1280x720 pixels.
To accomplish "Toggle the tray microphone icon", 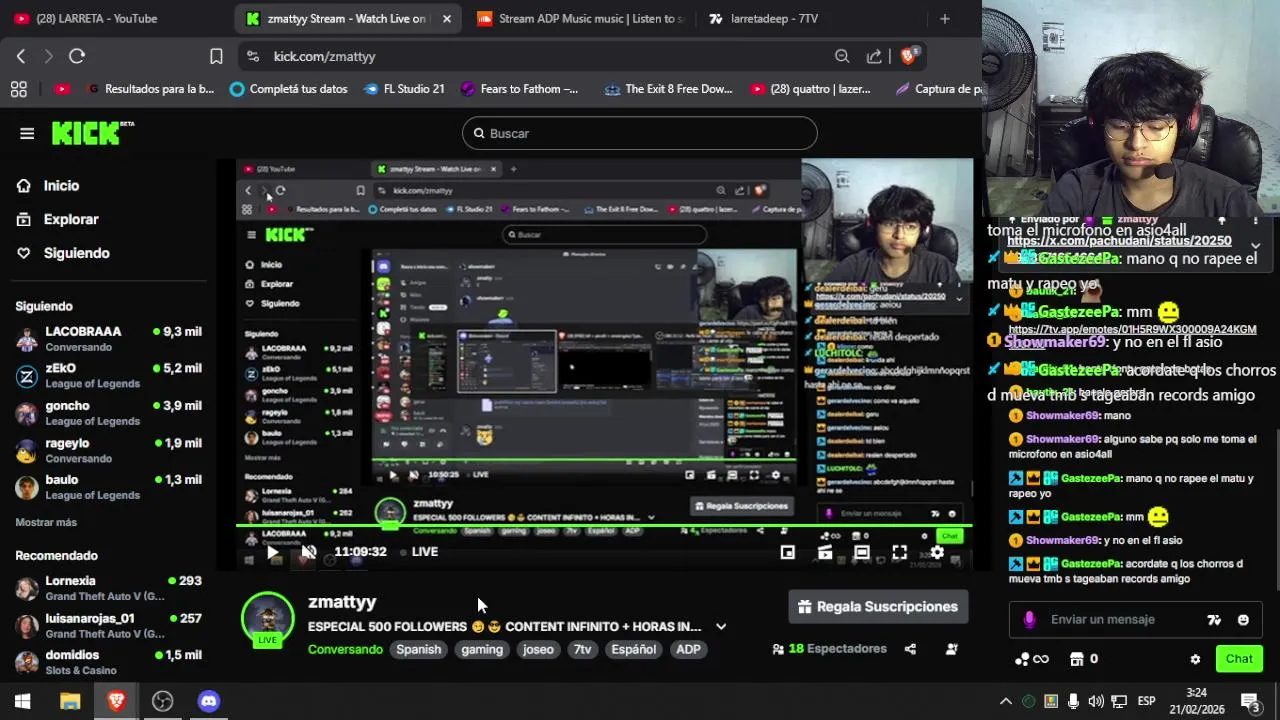I will point(1073,701).
